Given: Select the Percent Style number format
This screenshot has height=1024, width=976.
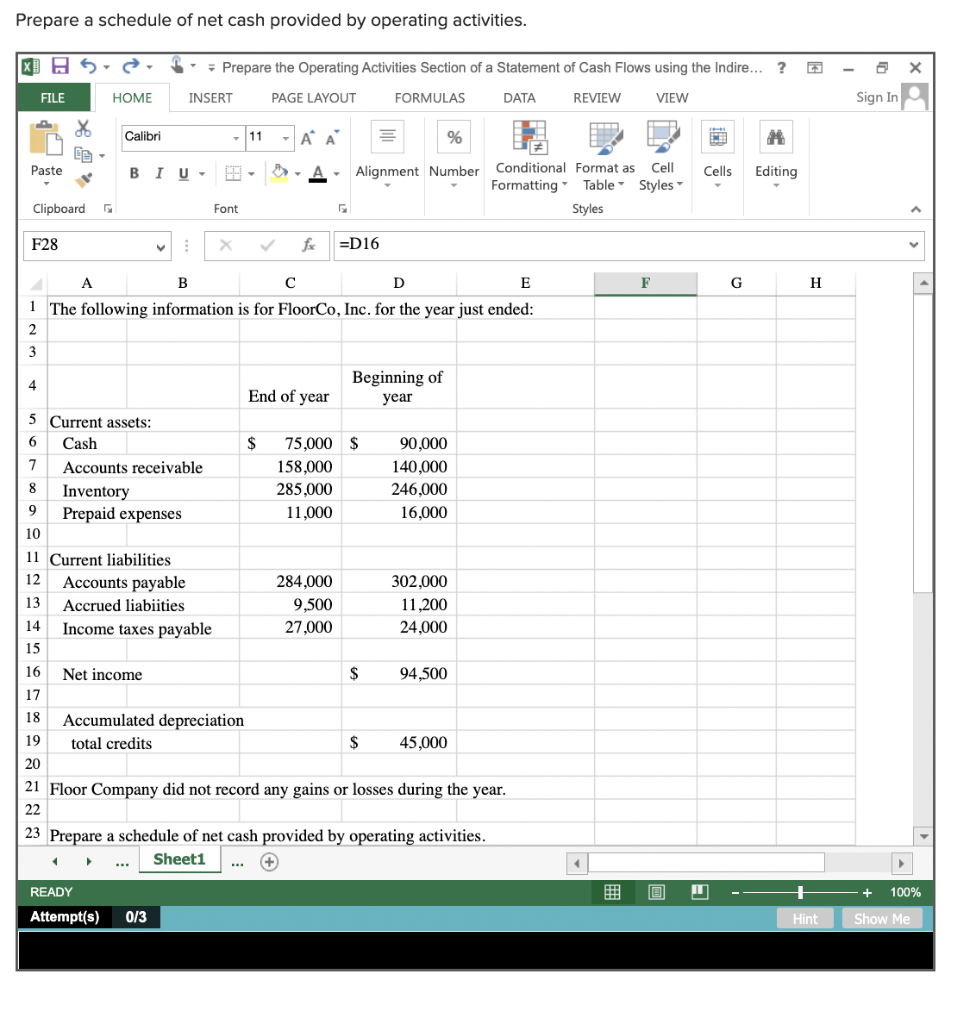Looking at the screenshot, I should (x=454, y=137).
